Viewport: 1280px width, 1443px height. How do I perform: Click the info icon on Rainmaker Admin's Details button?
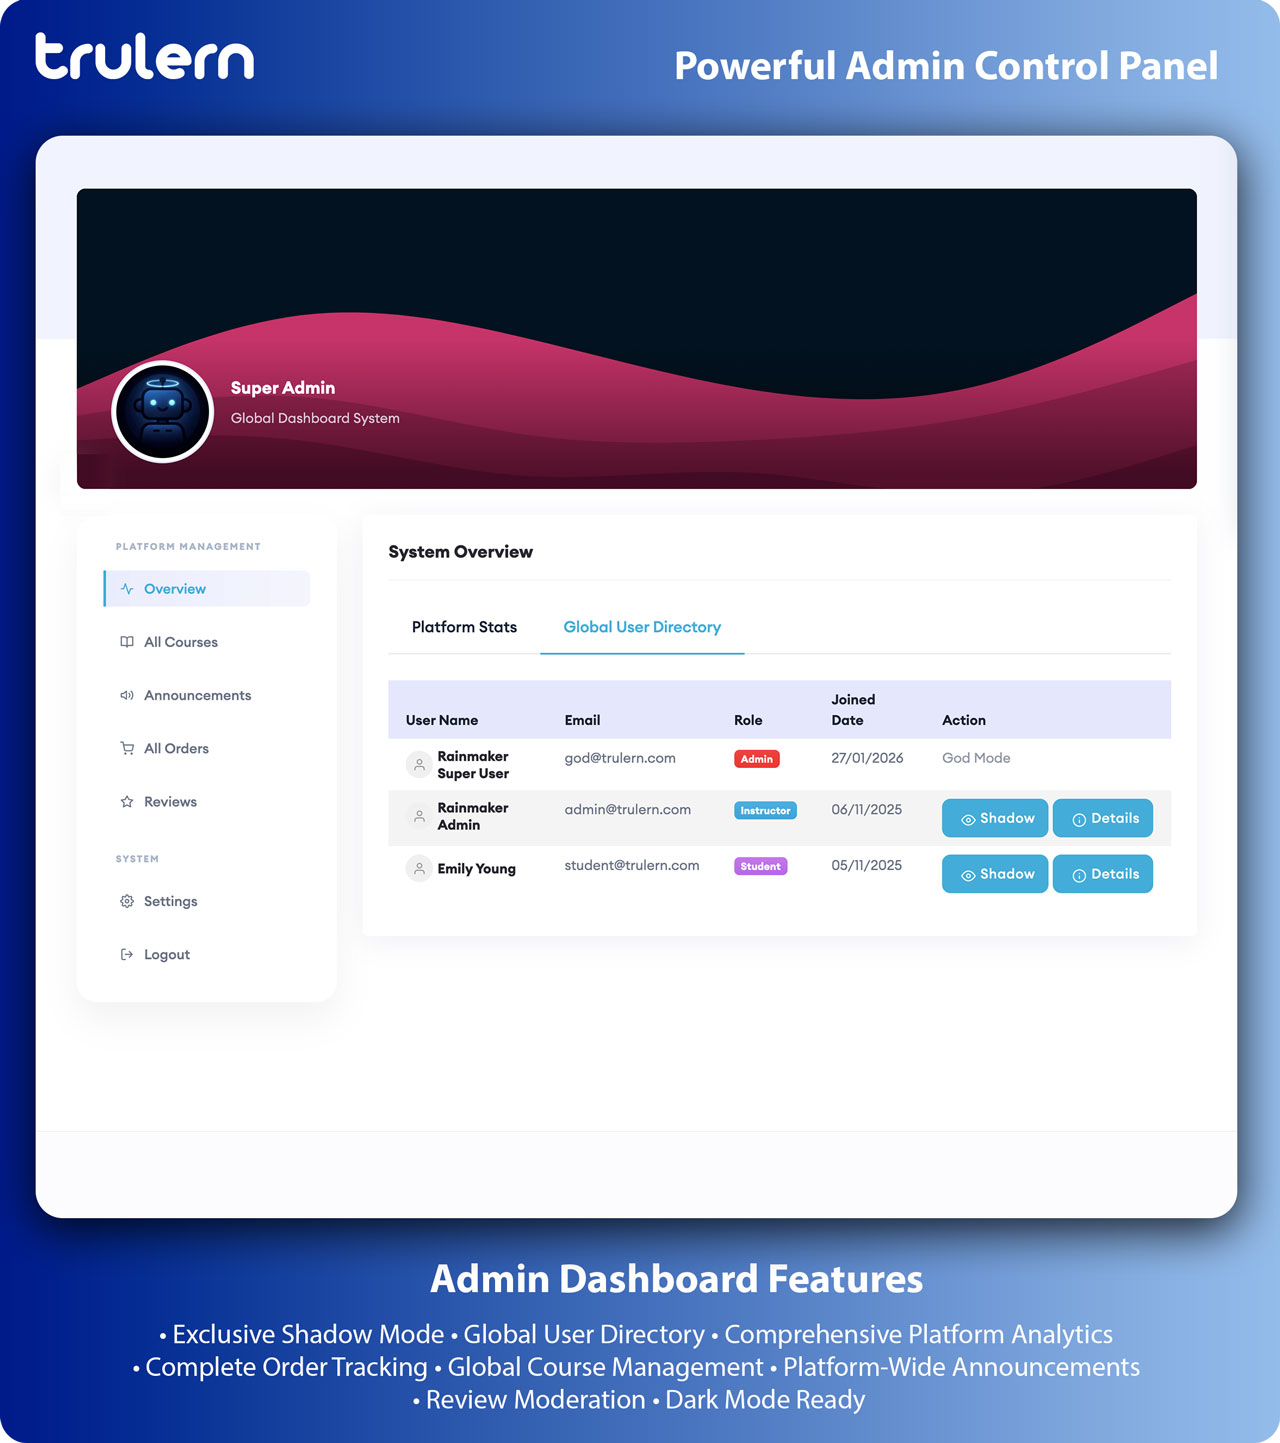pyautogui.click(x=1079, y=818)
